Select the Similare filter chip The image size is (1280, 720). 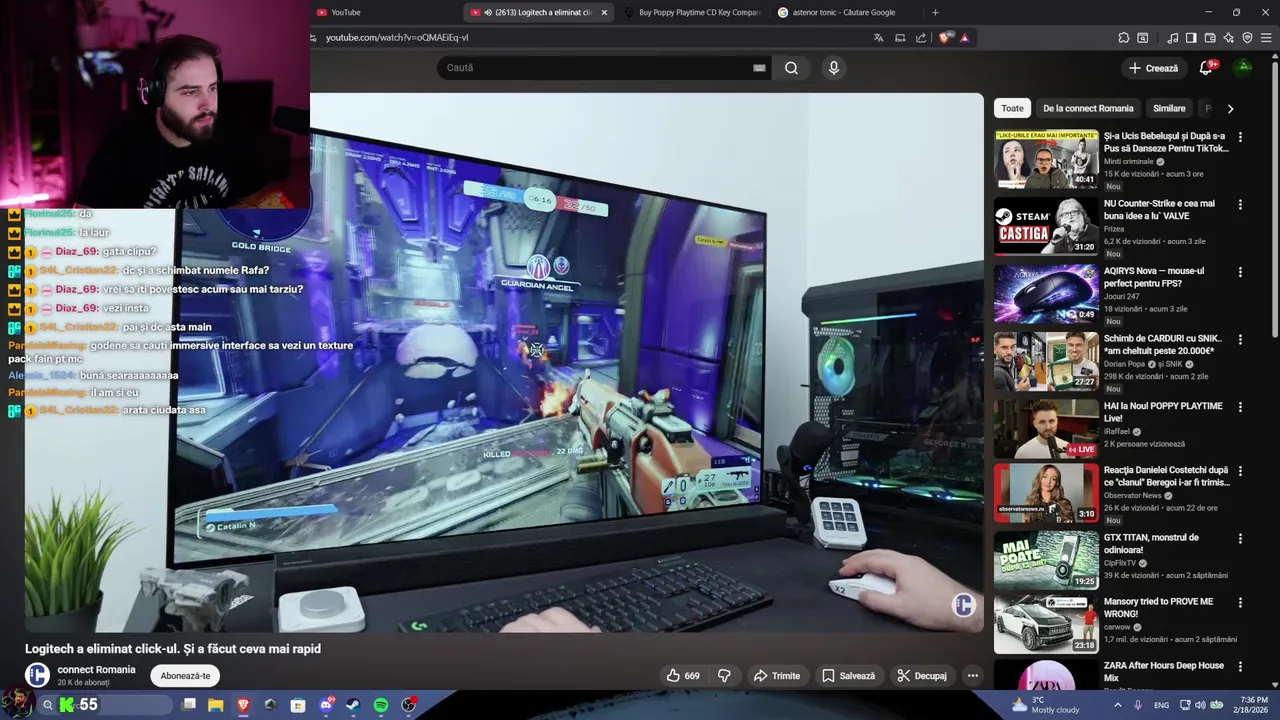1169,108
